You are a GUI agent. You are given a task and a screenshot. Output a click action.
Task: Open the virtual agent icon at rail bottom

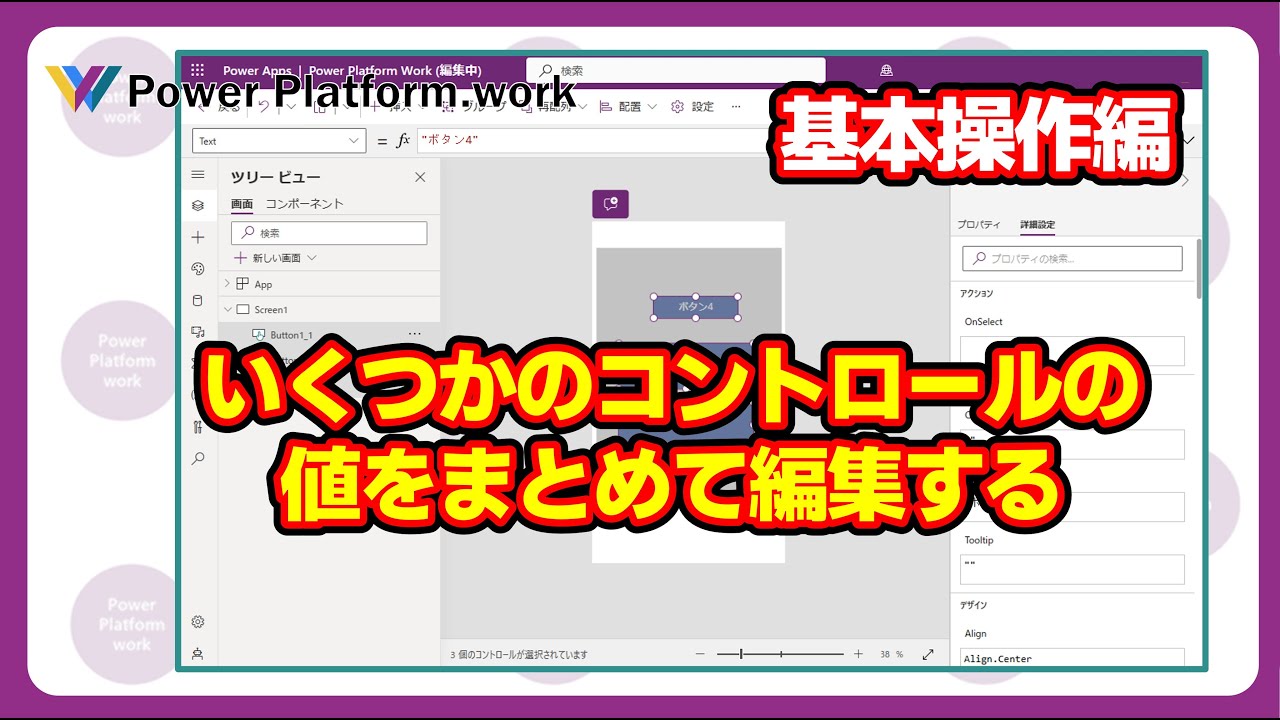pos(198,654)
